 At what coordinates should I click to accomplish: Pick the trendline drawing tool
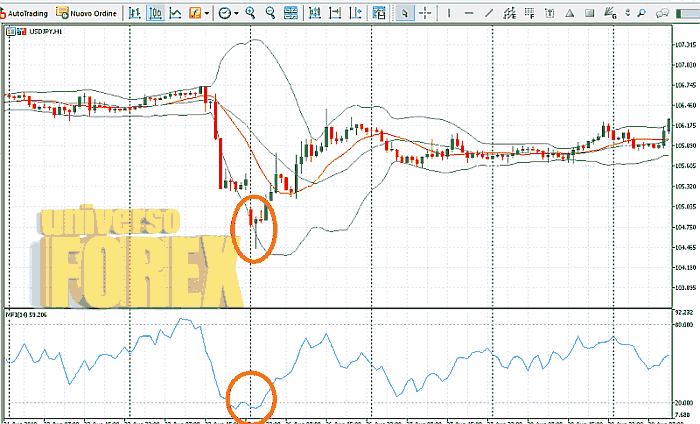(489, 13)
